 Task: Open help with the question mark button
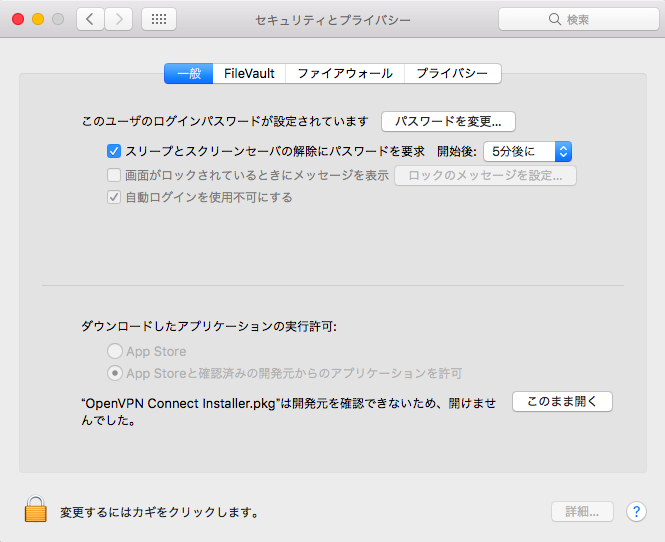[636, 511]
